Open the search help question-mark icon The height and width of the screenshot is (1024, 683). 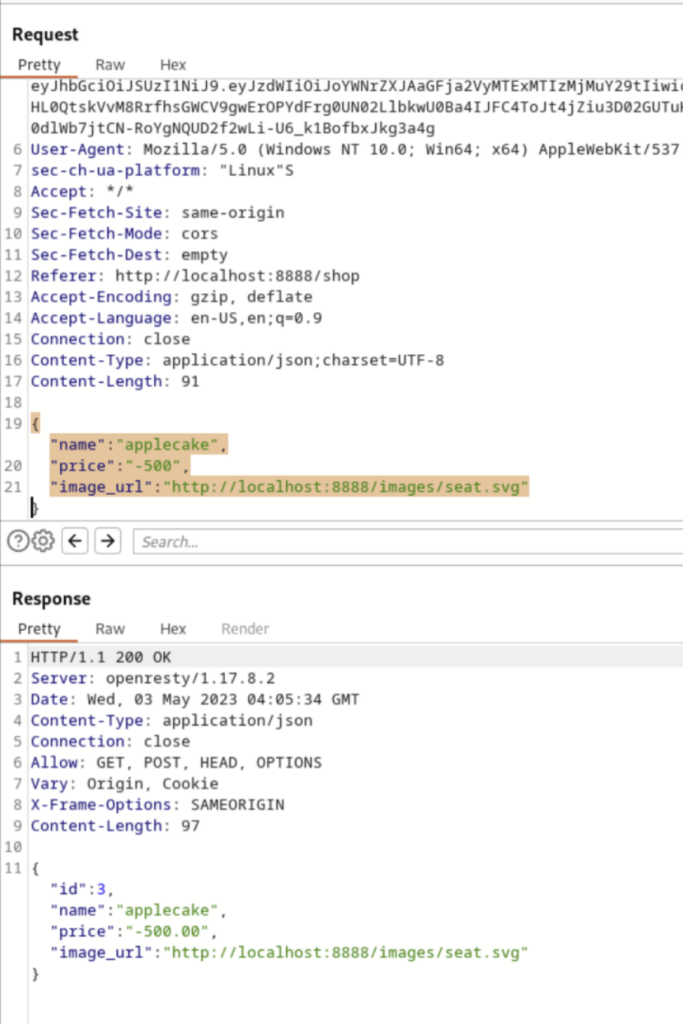click(18, 541)
